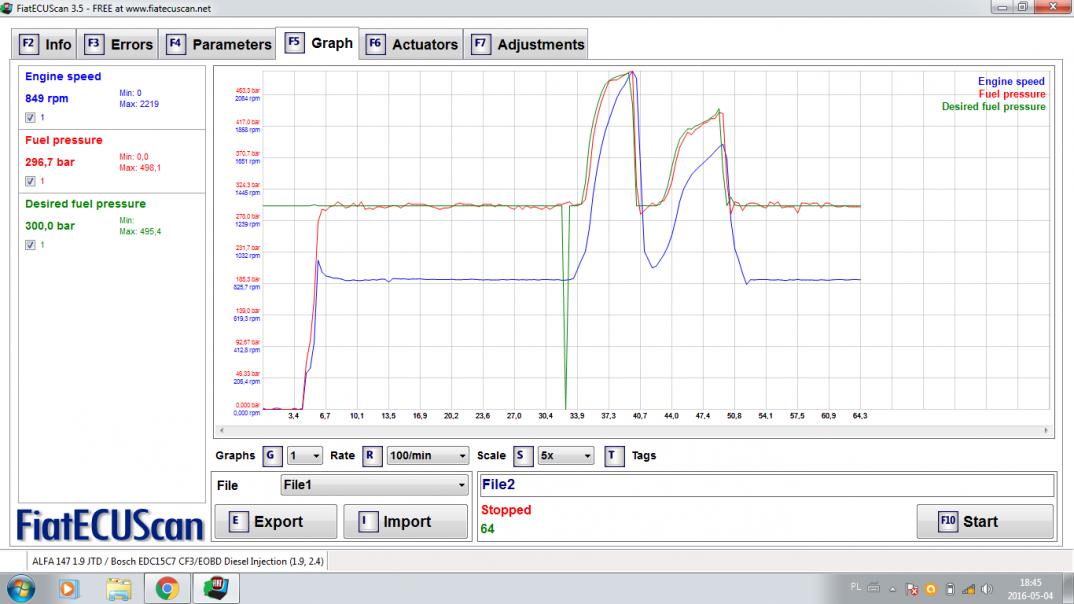Image resolution: width=1074 pixels, height=604 pixels.
Task: Click the FiatECUScan title bar icon
Action: click(8, 8)
